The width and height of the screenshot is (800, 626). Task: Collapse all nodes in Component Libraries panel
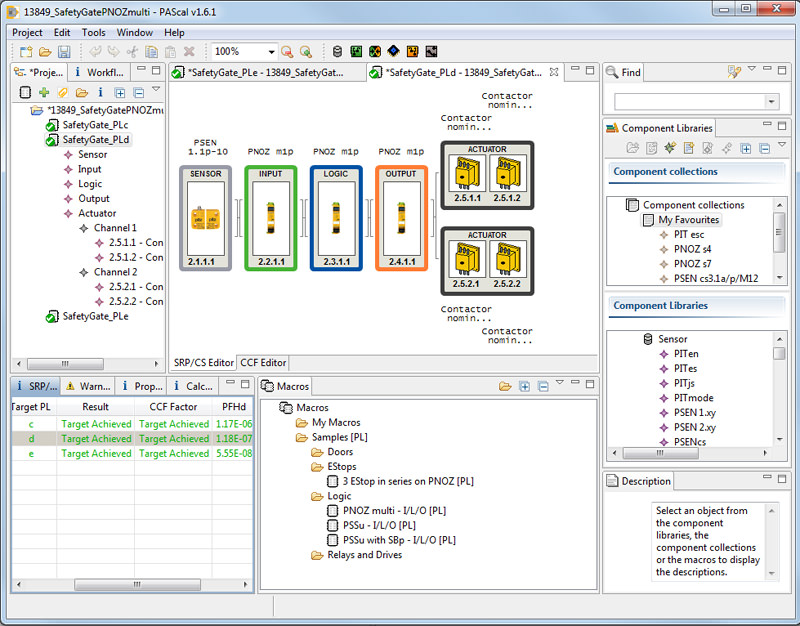[764, 148]
